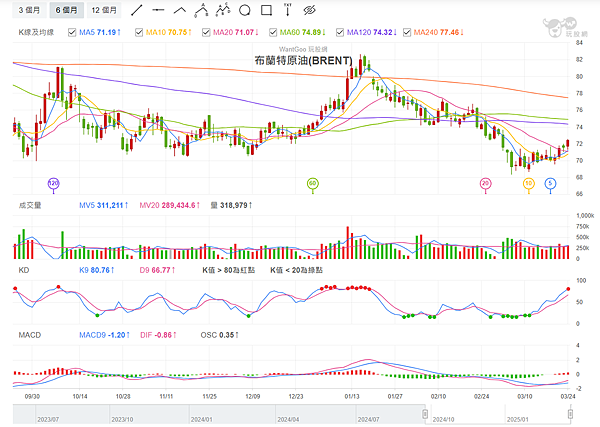
Task: Click the MA240 77.46 label
Action: pyautogui.click(x=439, y=33)
